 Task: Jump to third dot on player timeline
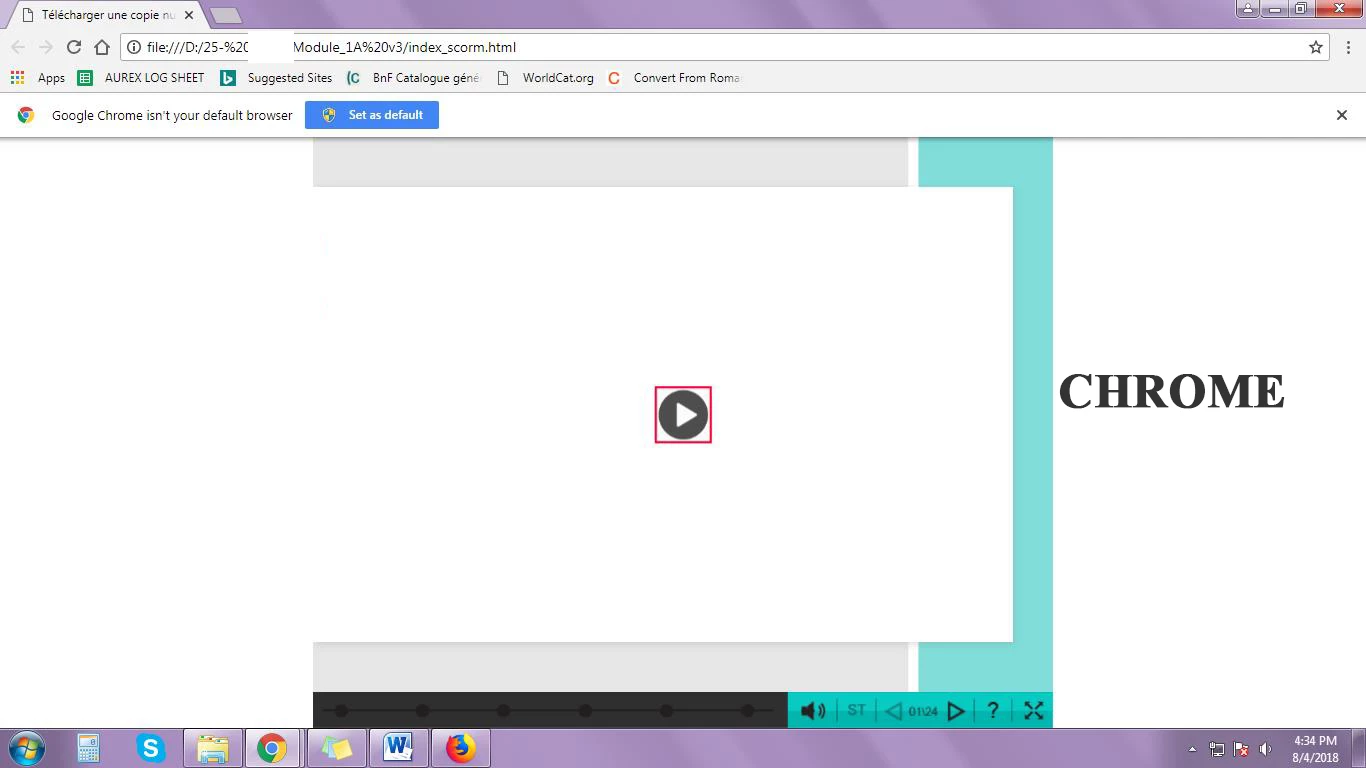pos(503,710)
